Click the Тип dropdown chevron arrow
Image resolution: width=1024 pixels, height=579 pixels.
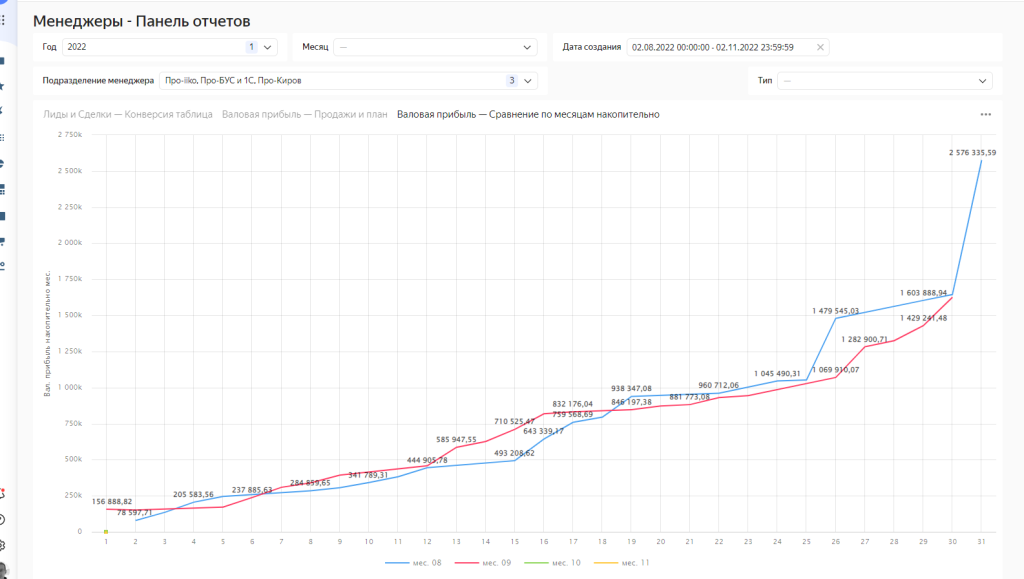click(984, 81)
